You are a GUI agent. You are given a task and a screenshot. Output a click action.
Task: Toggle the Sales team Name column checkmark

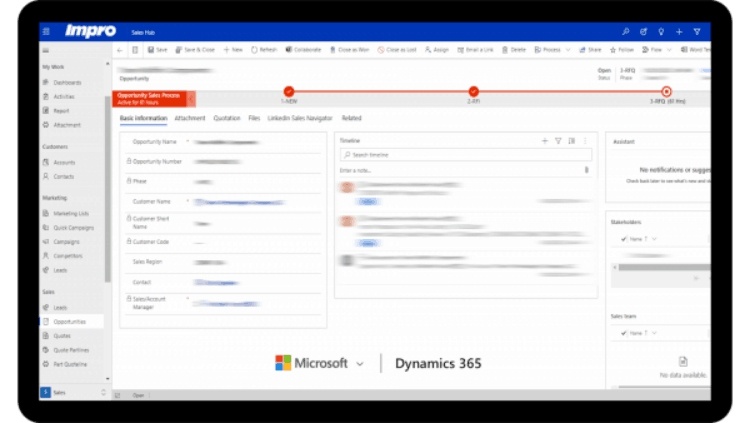click(623, 333)
